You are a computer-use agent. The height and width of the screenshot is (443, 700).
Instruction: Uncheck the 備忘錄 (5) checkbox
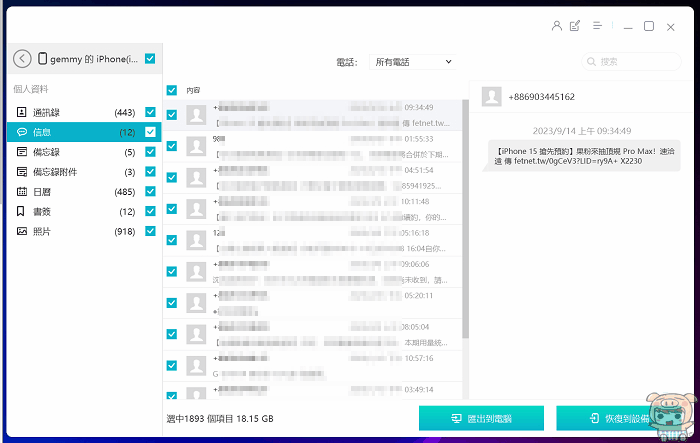coord(150,152)
